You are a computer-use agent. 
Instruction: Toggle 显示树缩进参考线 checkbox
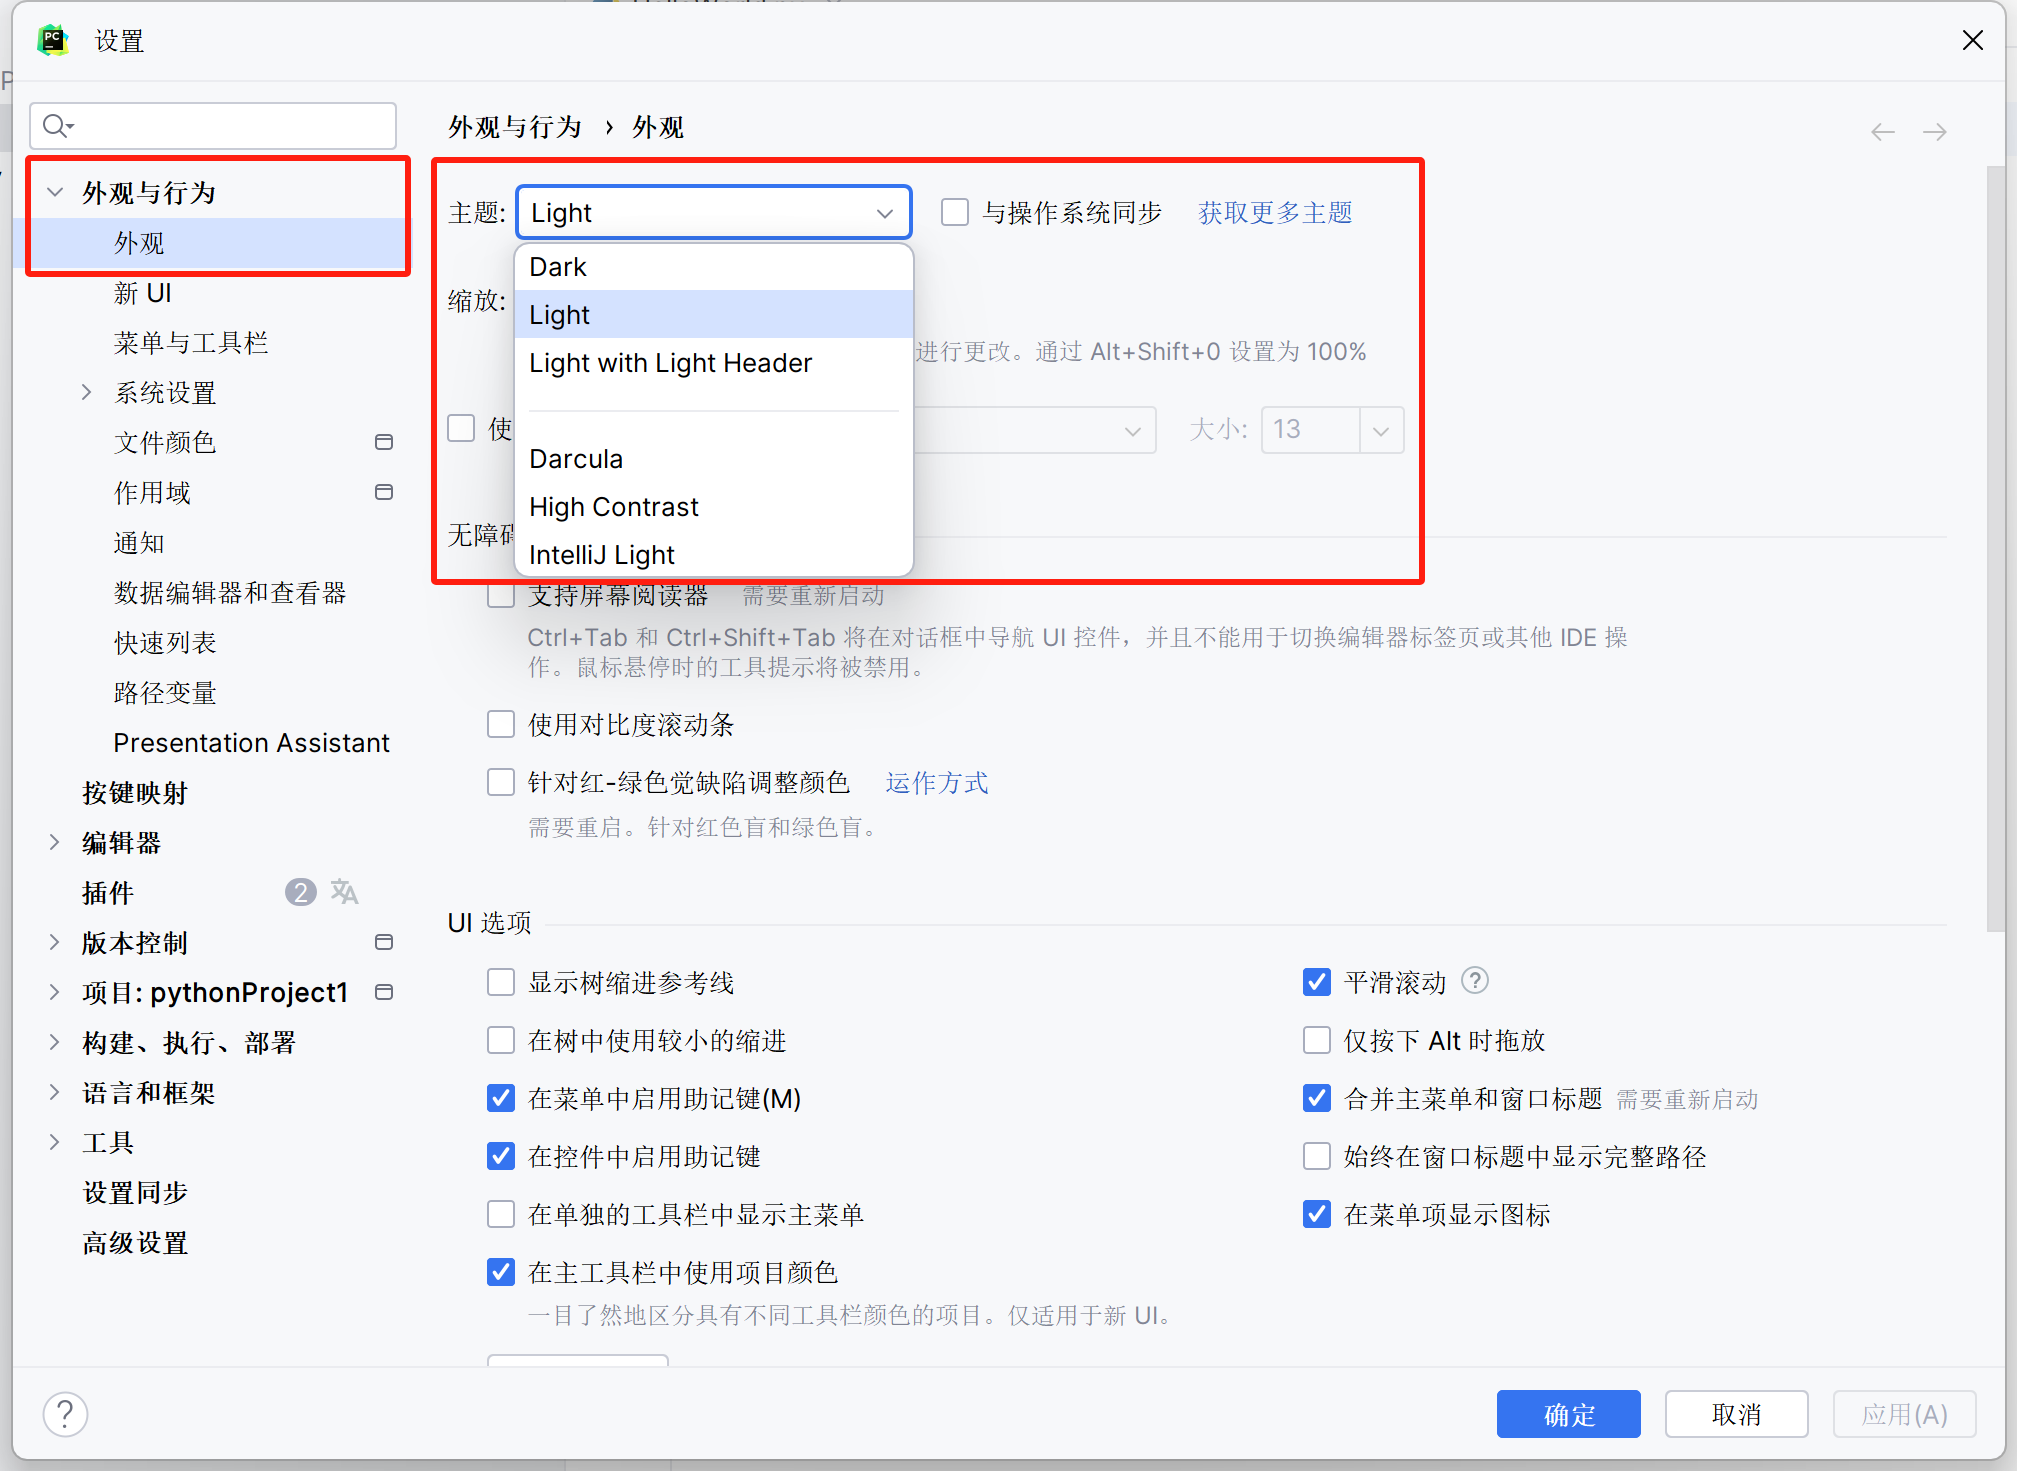click(x=501, y=982)
